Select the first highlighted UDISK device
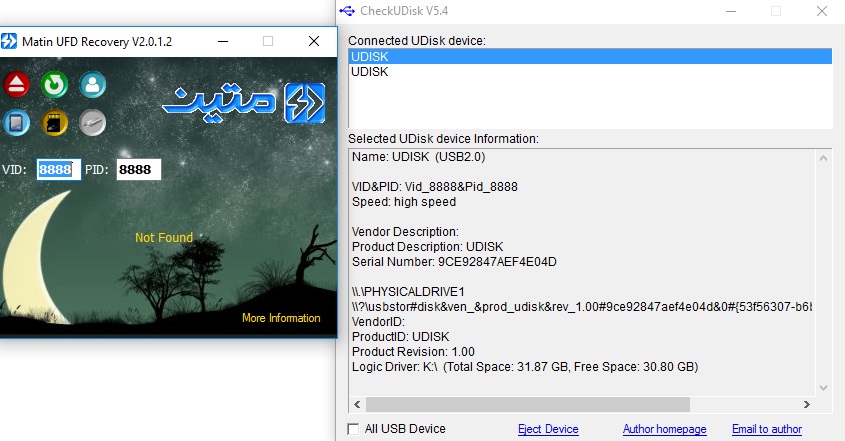This screenshot has width=845, height=441. 590,57
